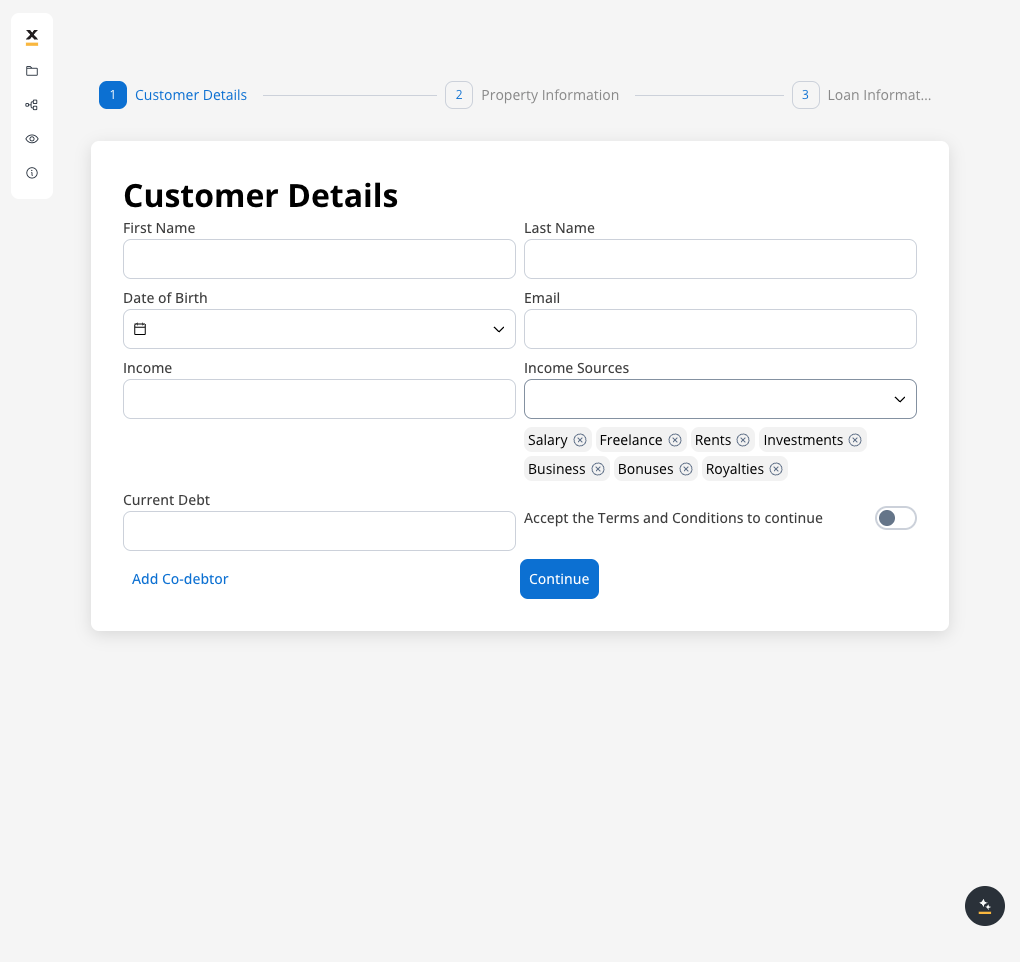Open the workflow nodes icon in sidebar
The height and width of the screenshot is (962, 1020).
(x=32, y=105)
